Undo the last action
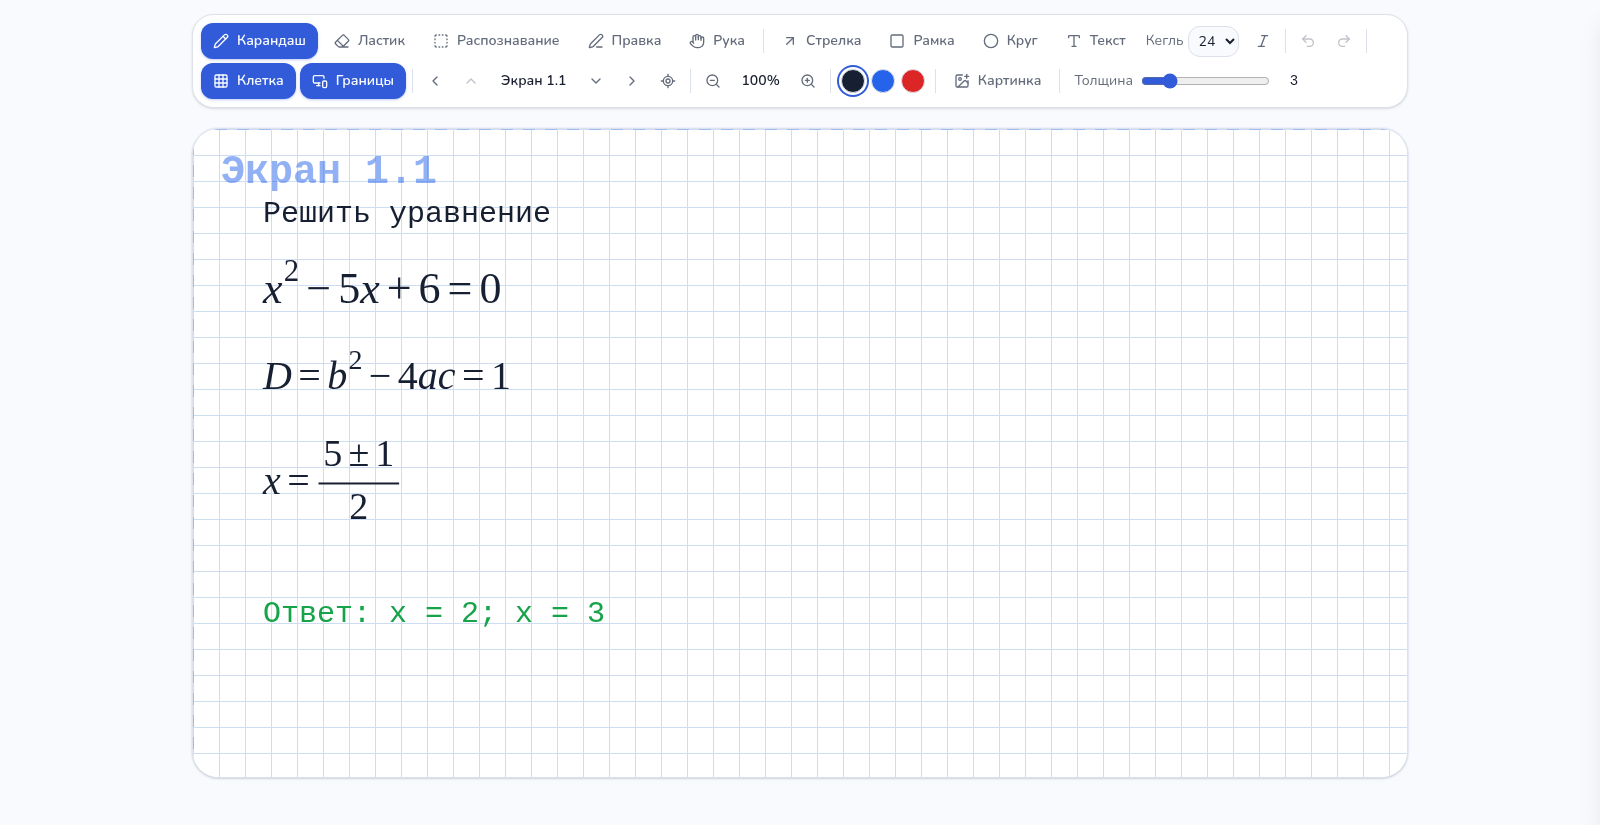The image size is (1600, 825). [x=1308, y=41]
